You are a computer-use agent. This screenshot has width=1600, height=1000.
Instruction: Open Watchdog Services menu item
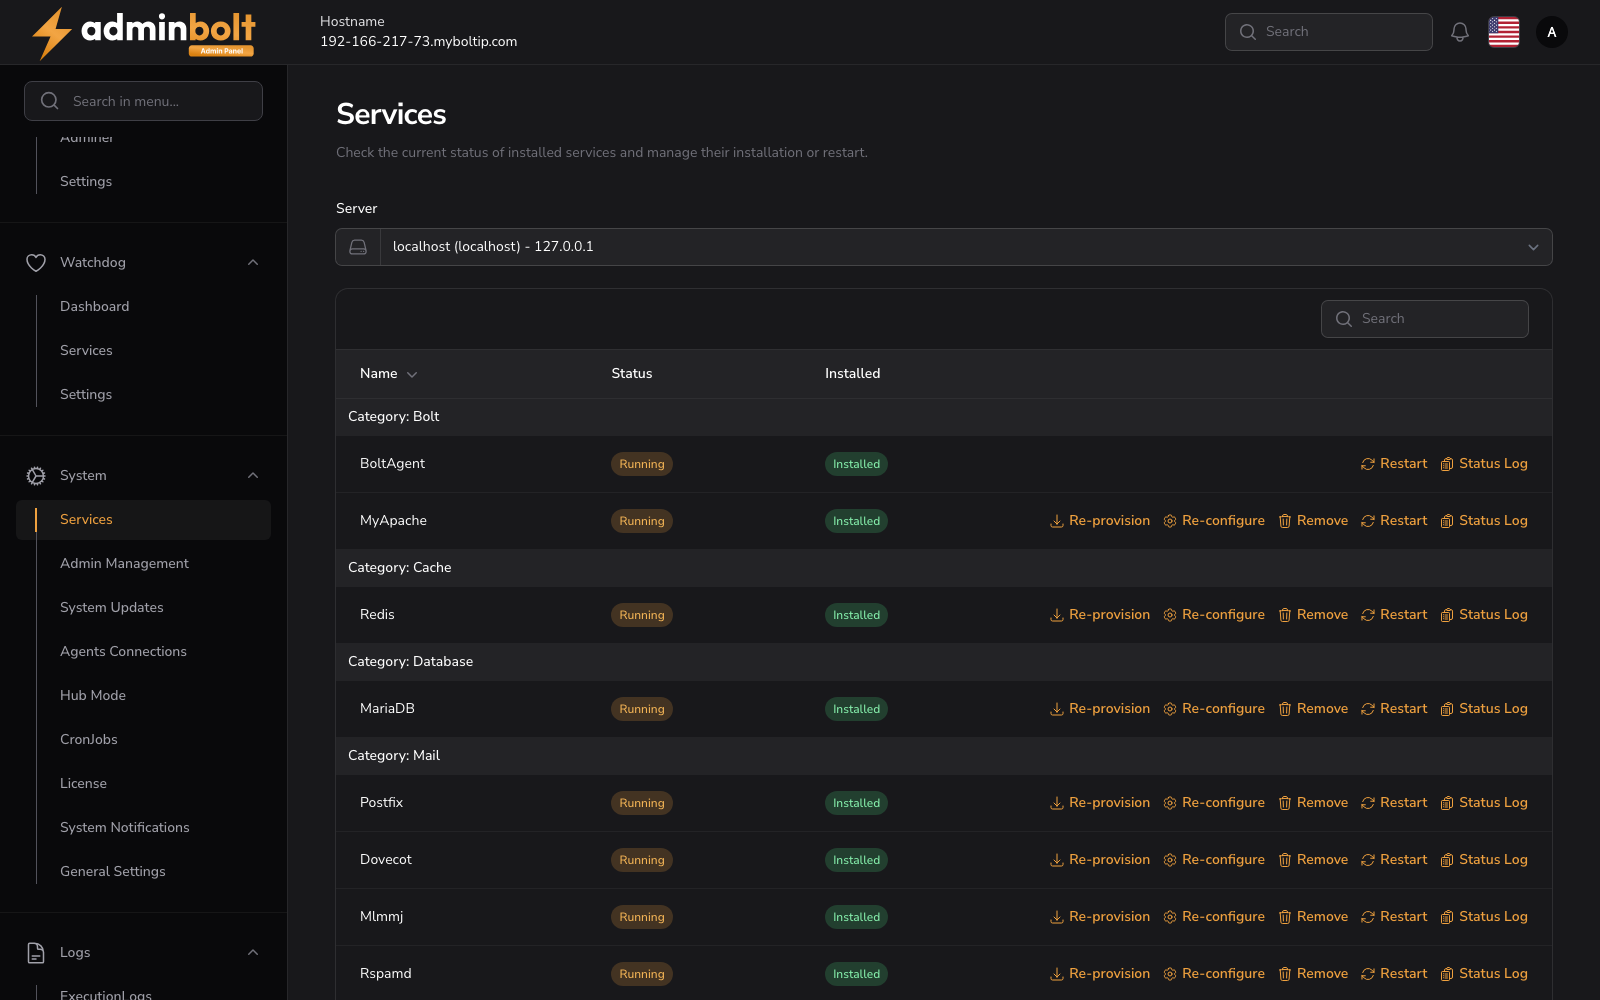(86, 351)
